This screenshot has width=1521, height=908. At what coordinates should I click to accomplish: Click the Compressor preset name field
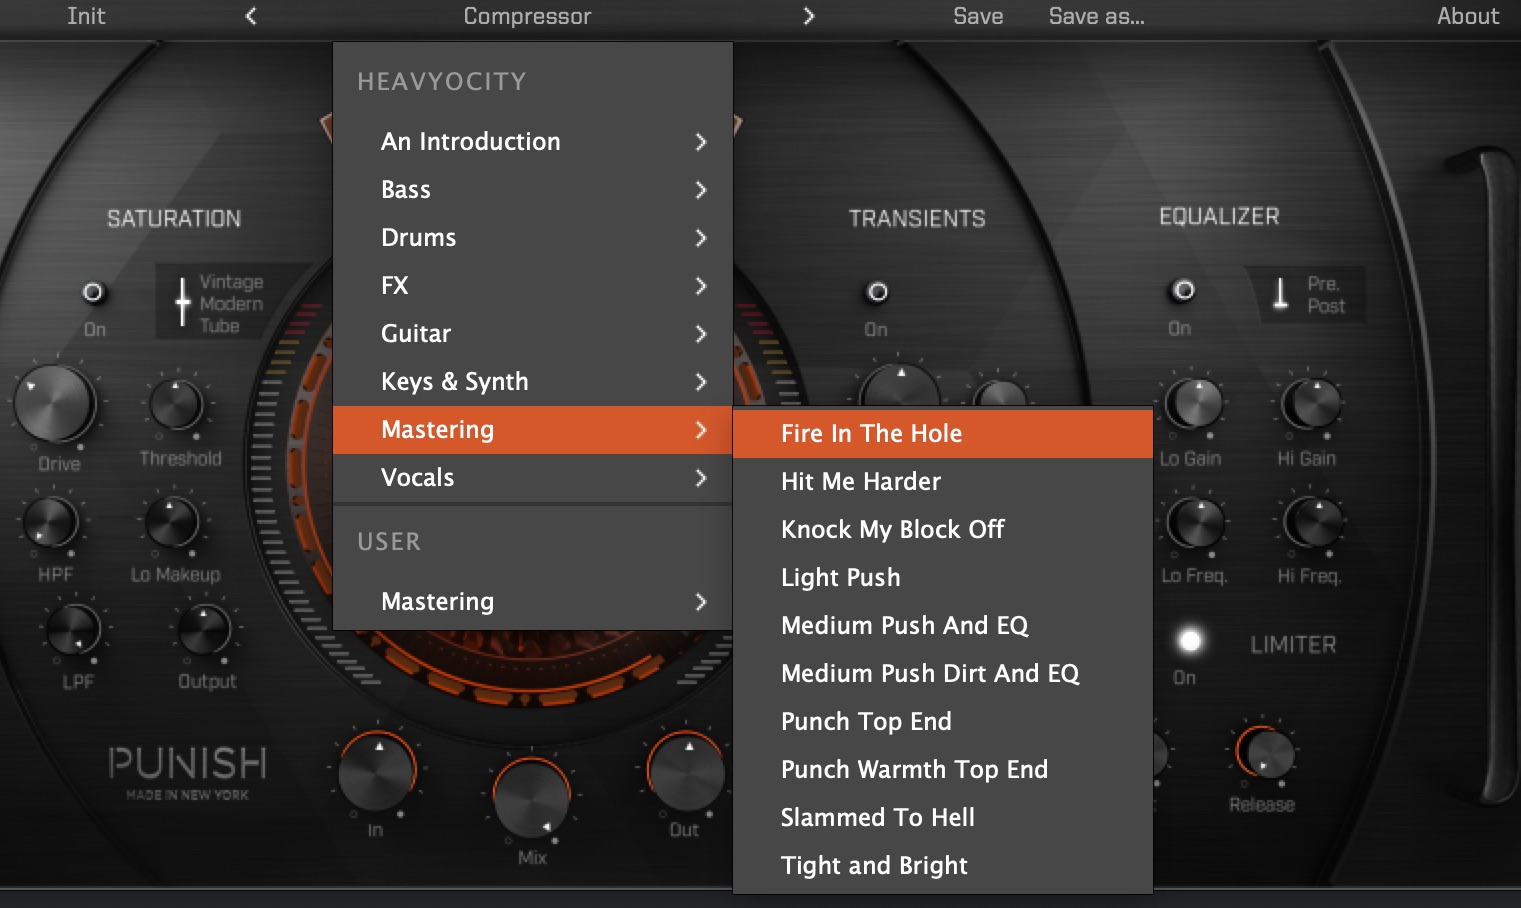coord(527,16)
